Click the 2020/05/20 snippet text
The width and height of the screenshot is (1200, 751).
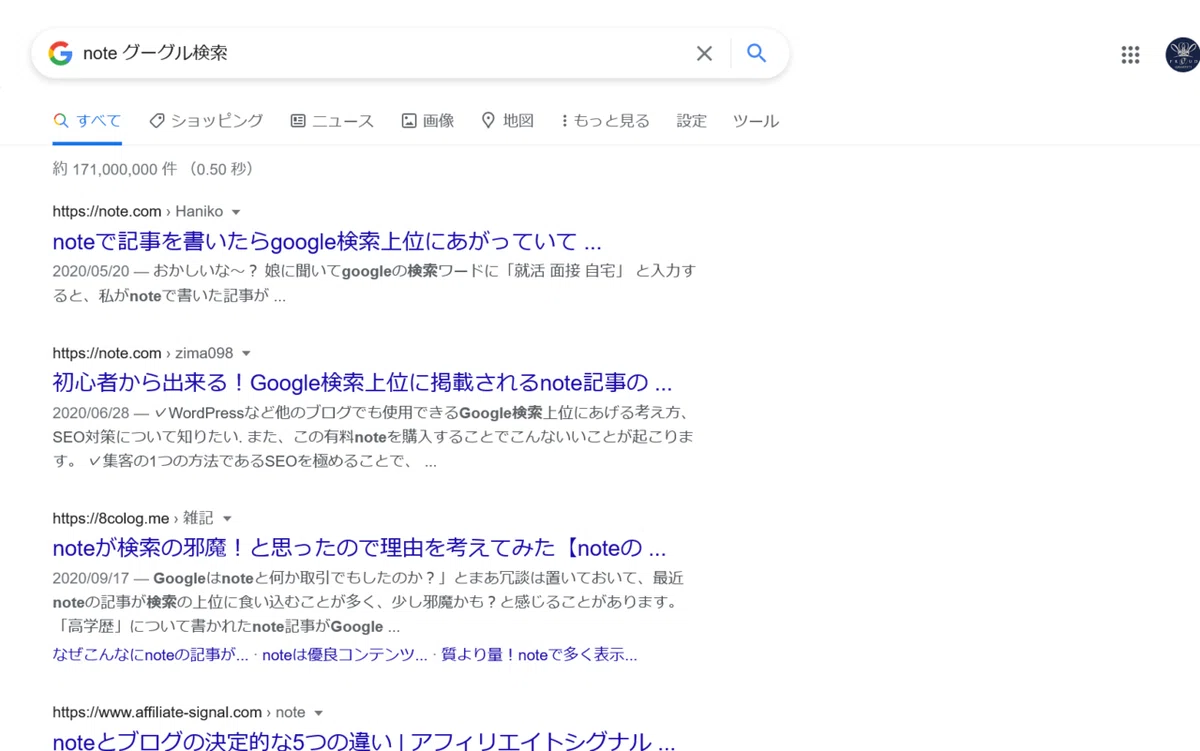pos(374,284)
